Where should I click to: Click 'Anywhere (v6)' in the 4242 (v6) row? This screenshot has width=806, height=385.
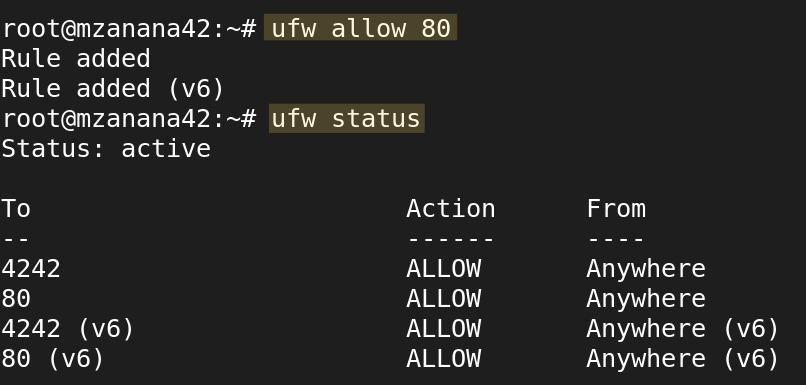(x=683, y=328)
